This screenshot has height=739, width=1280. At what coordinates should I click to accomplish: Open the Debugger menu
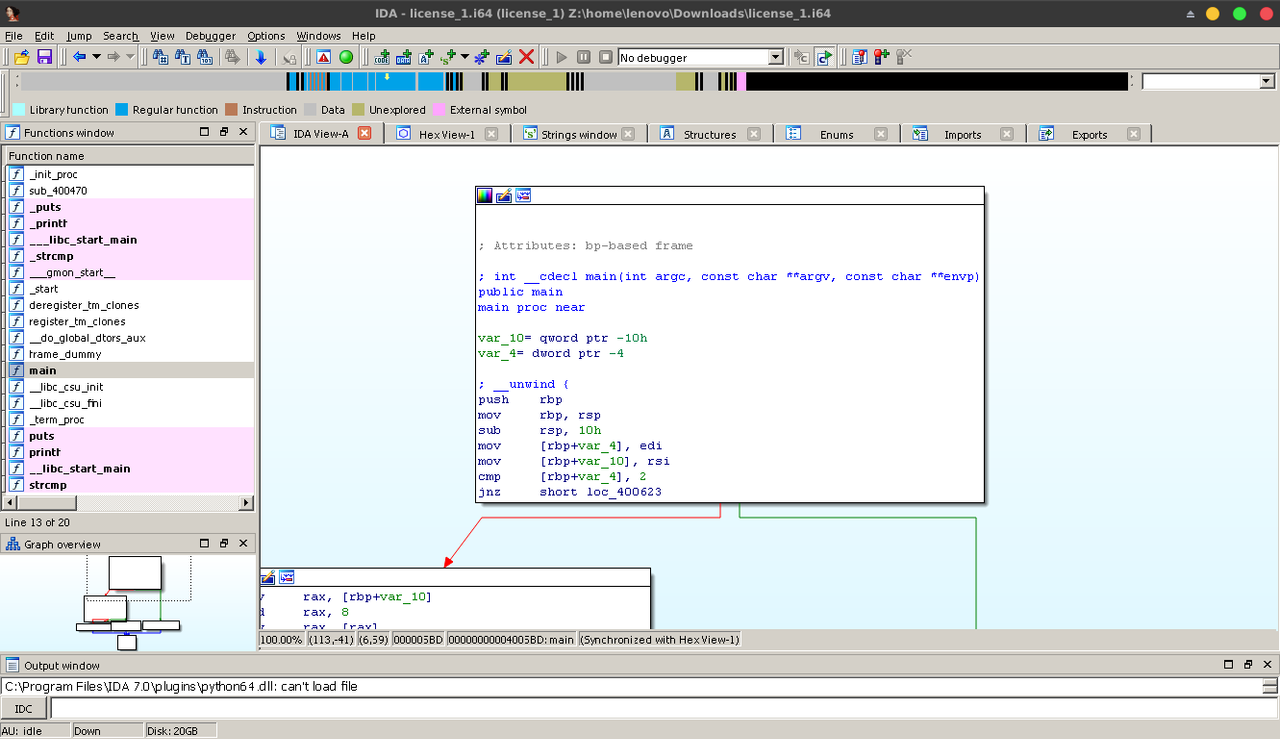(210, 36)
